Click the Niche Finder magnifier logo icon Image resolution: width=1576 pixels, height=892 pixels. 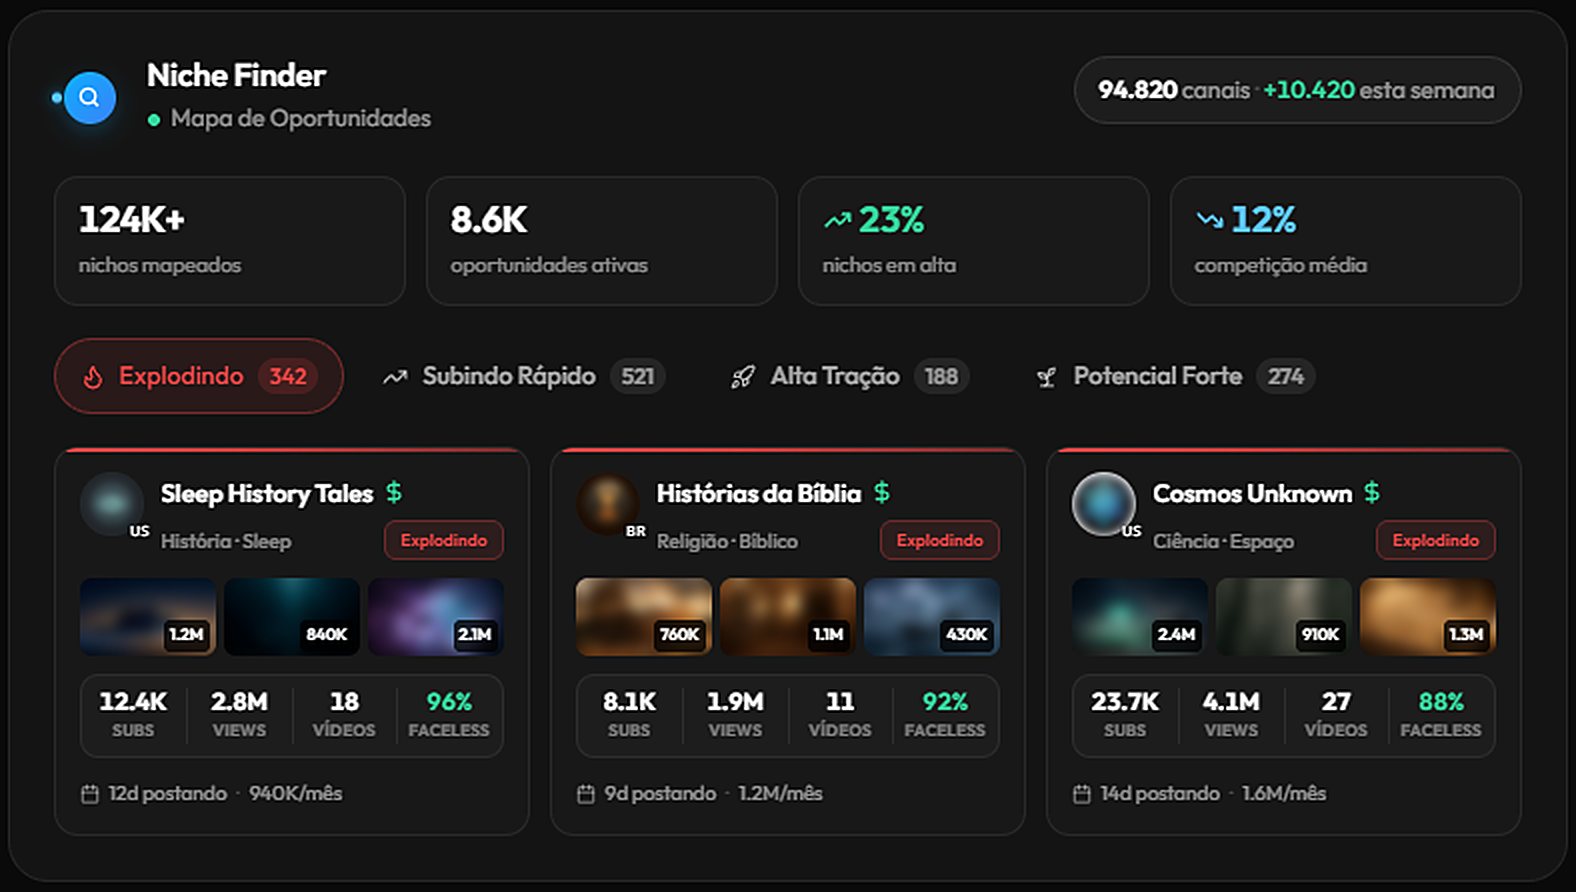tap(89, 97)
